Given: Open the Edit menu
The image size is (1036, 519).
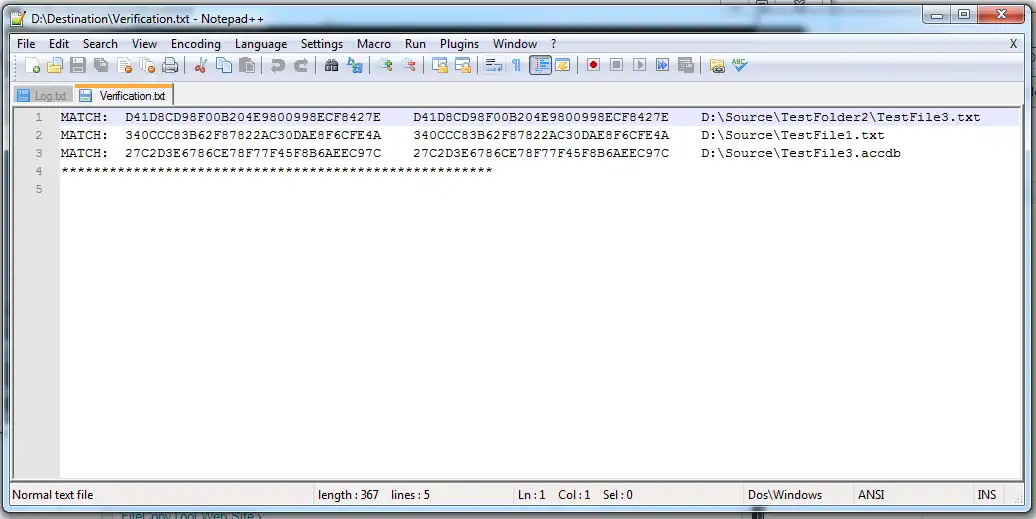Looking at the screenshot, I should 59,44.
